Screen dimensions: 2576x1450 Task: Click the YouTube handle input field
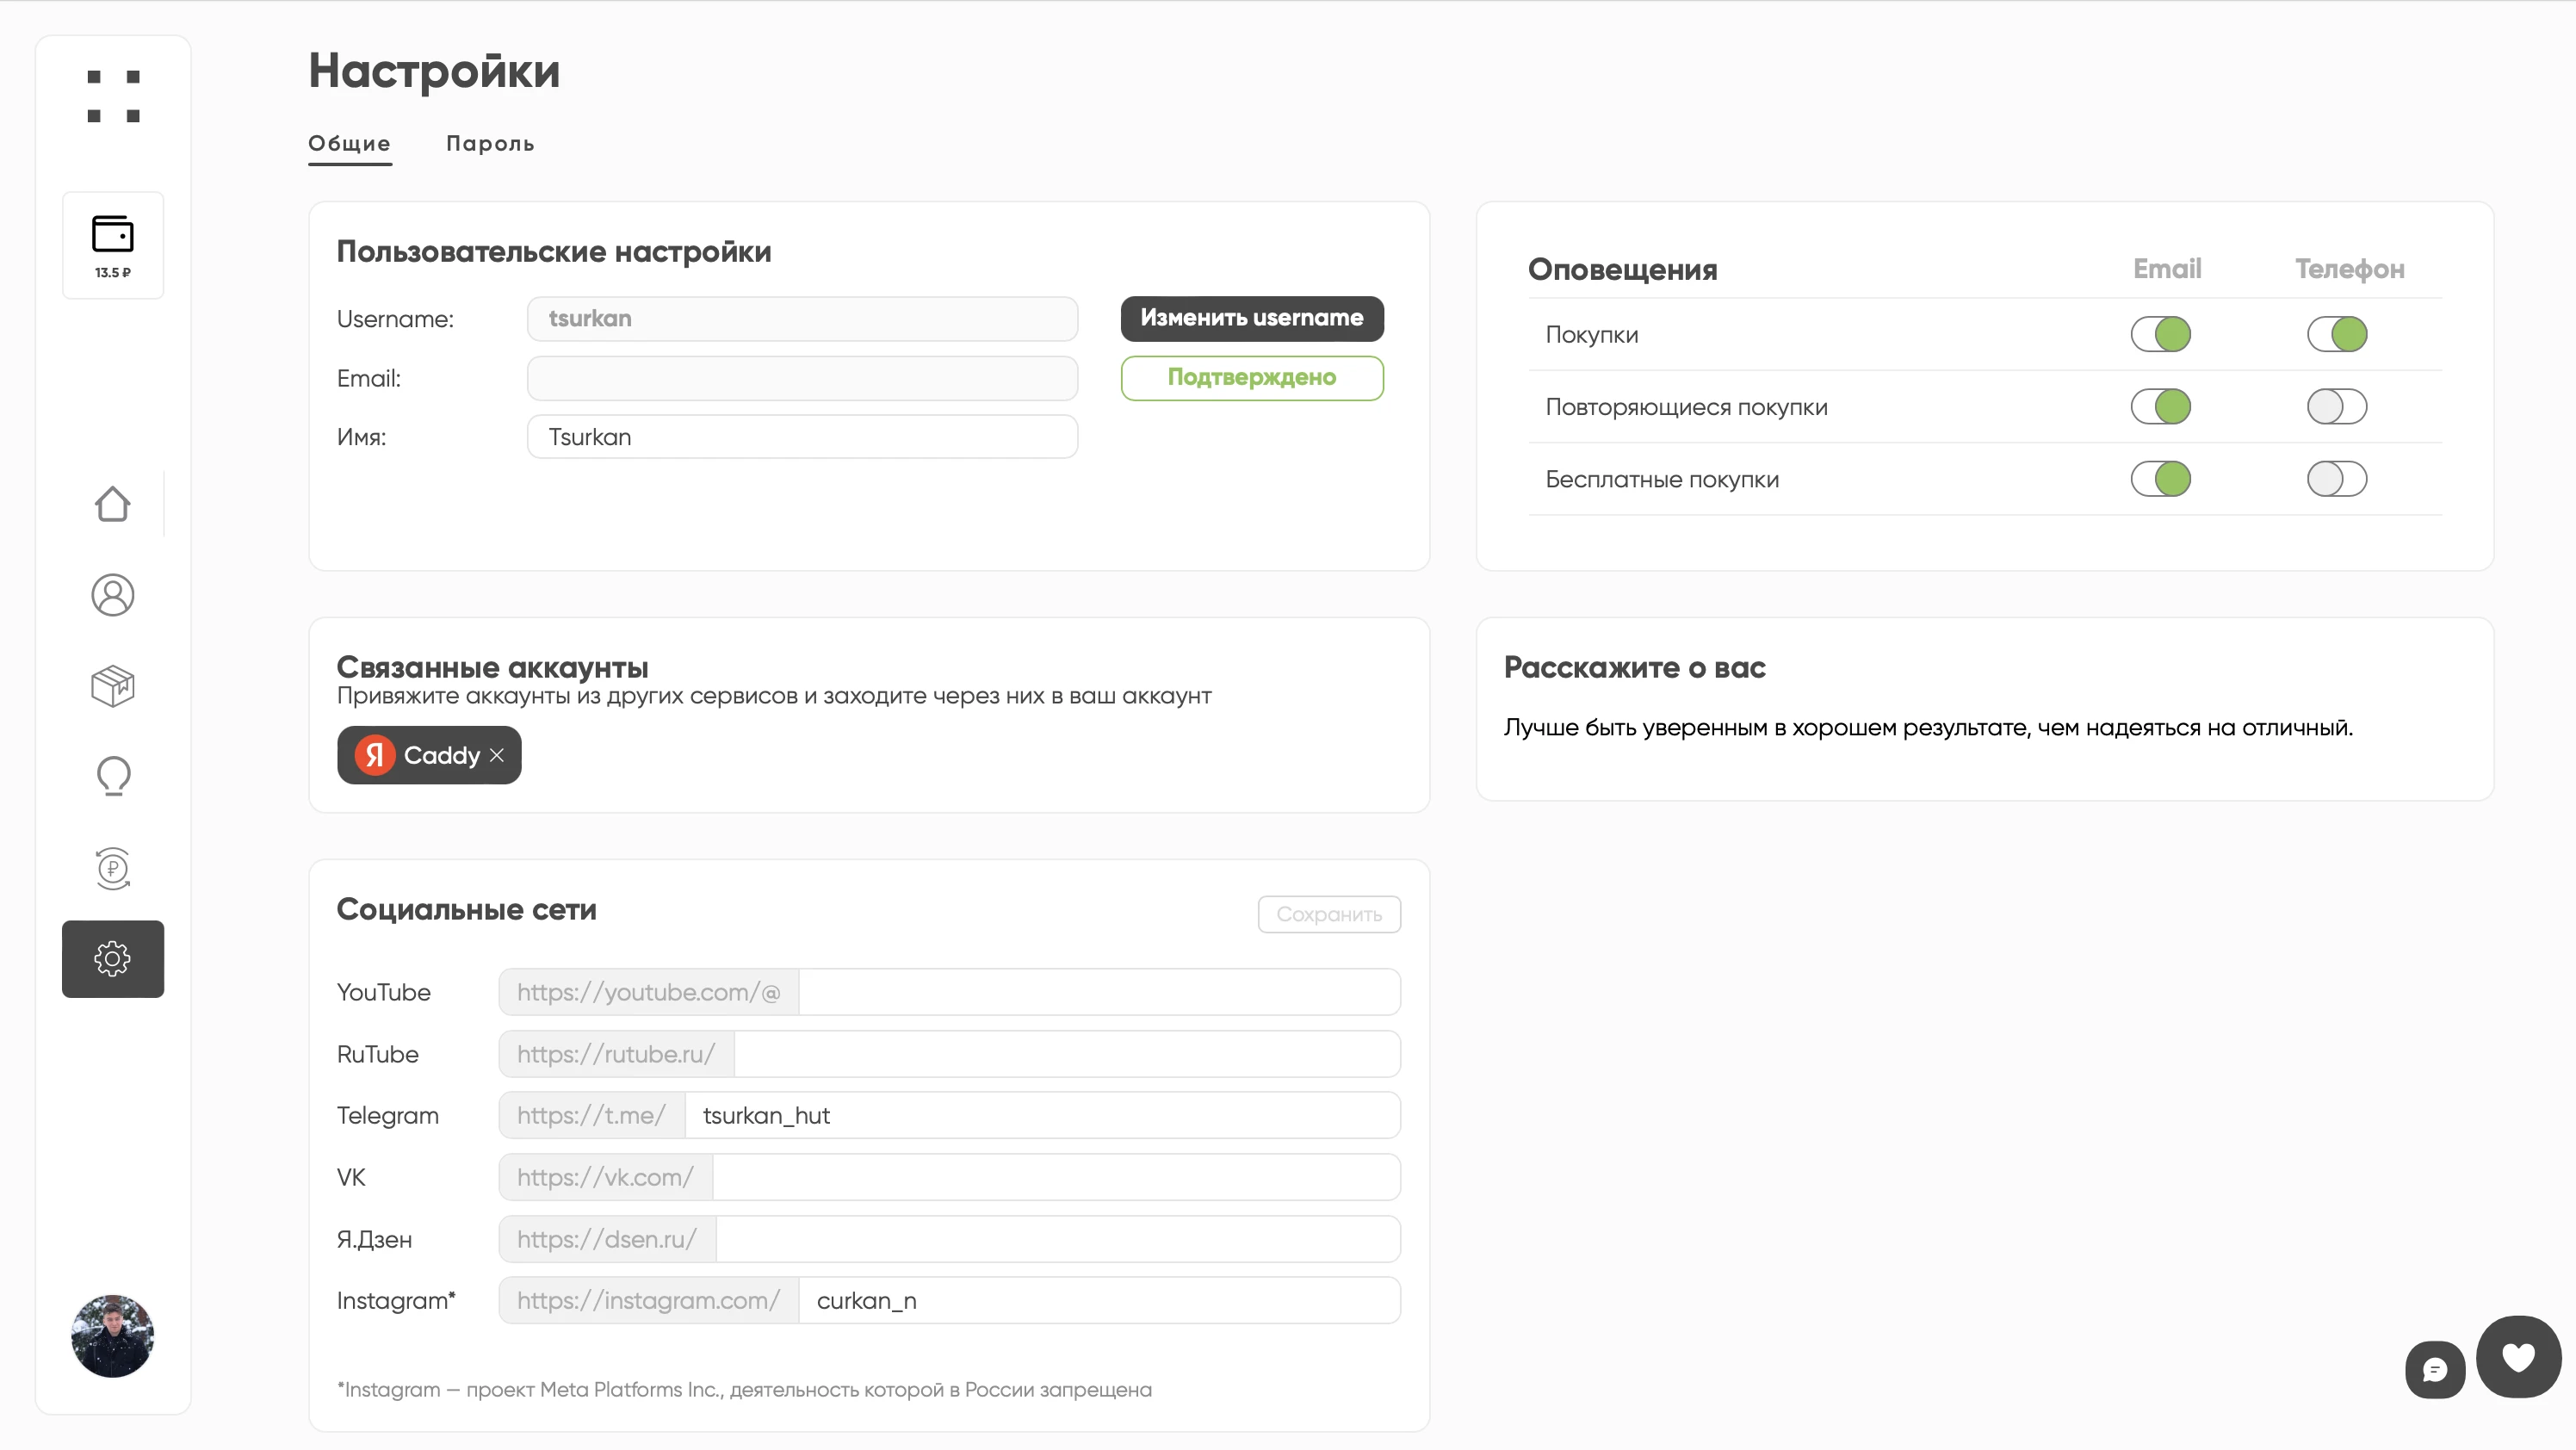pyautogui.click(x=1098, y=992)
